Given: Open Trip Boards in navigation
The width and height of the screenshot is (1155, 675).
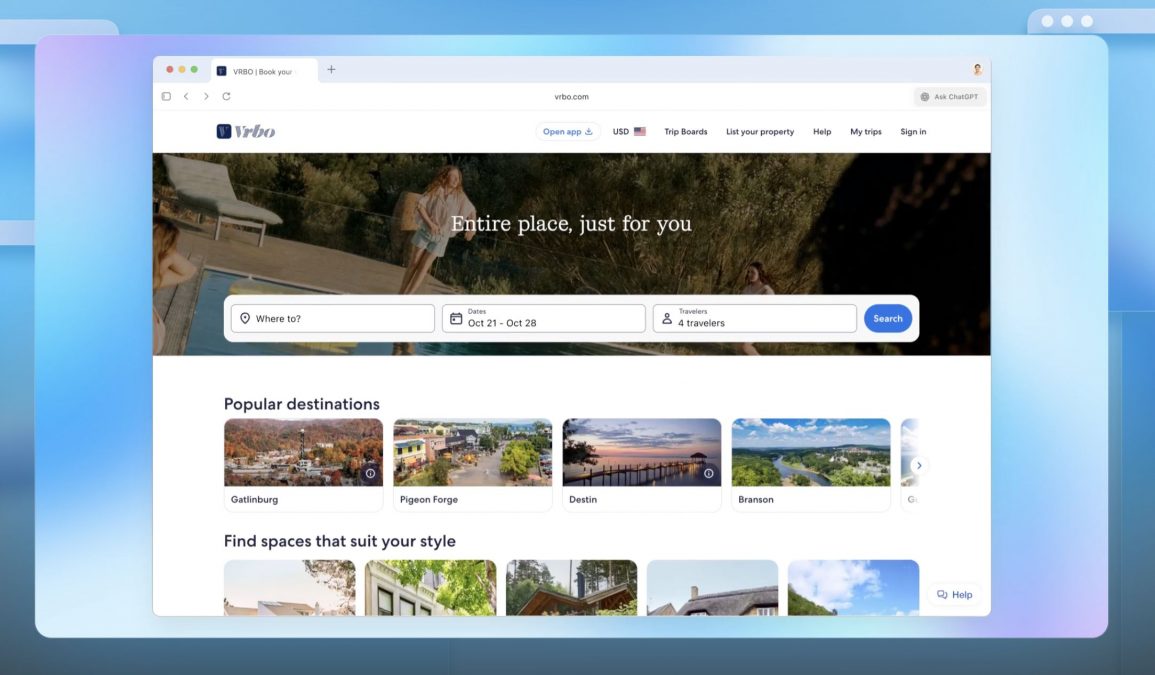Looking at the screenshot, I should click(685, 131).
